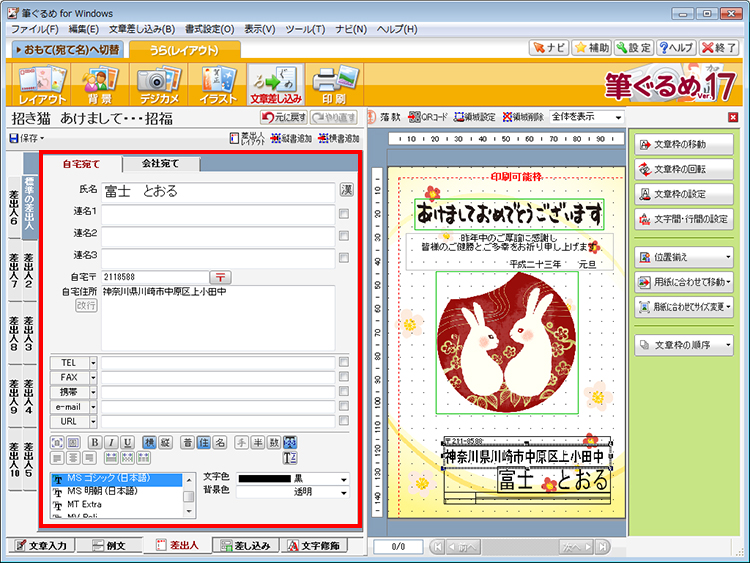This screenshot has width=750, height=563.
Task: Expand the TEL type dropdown
Action: coord(93,363)
